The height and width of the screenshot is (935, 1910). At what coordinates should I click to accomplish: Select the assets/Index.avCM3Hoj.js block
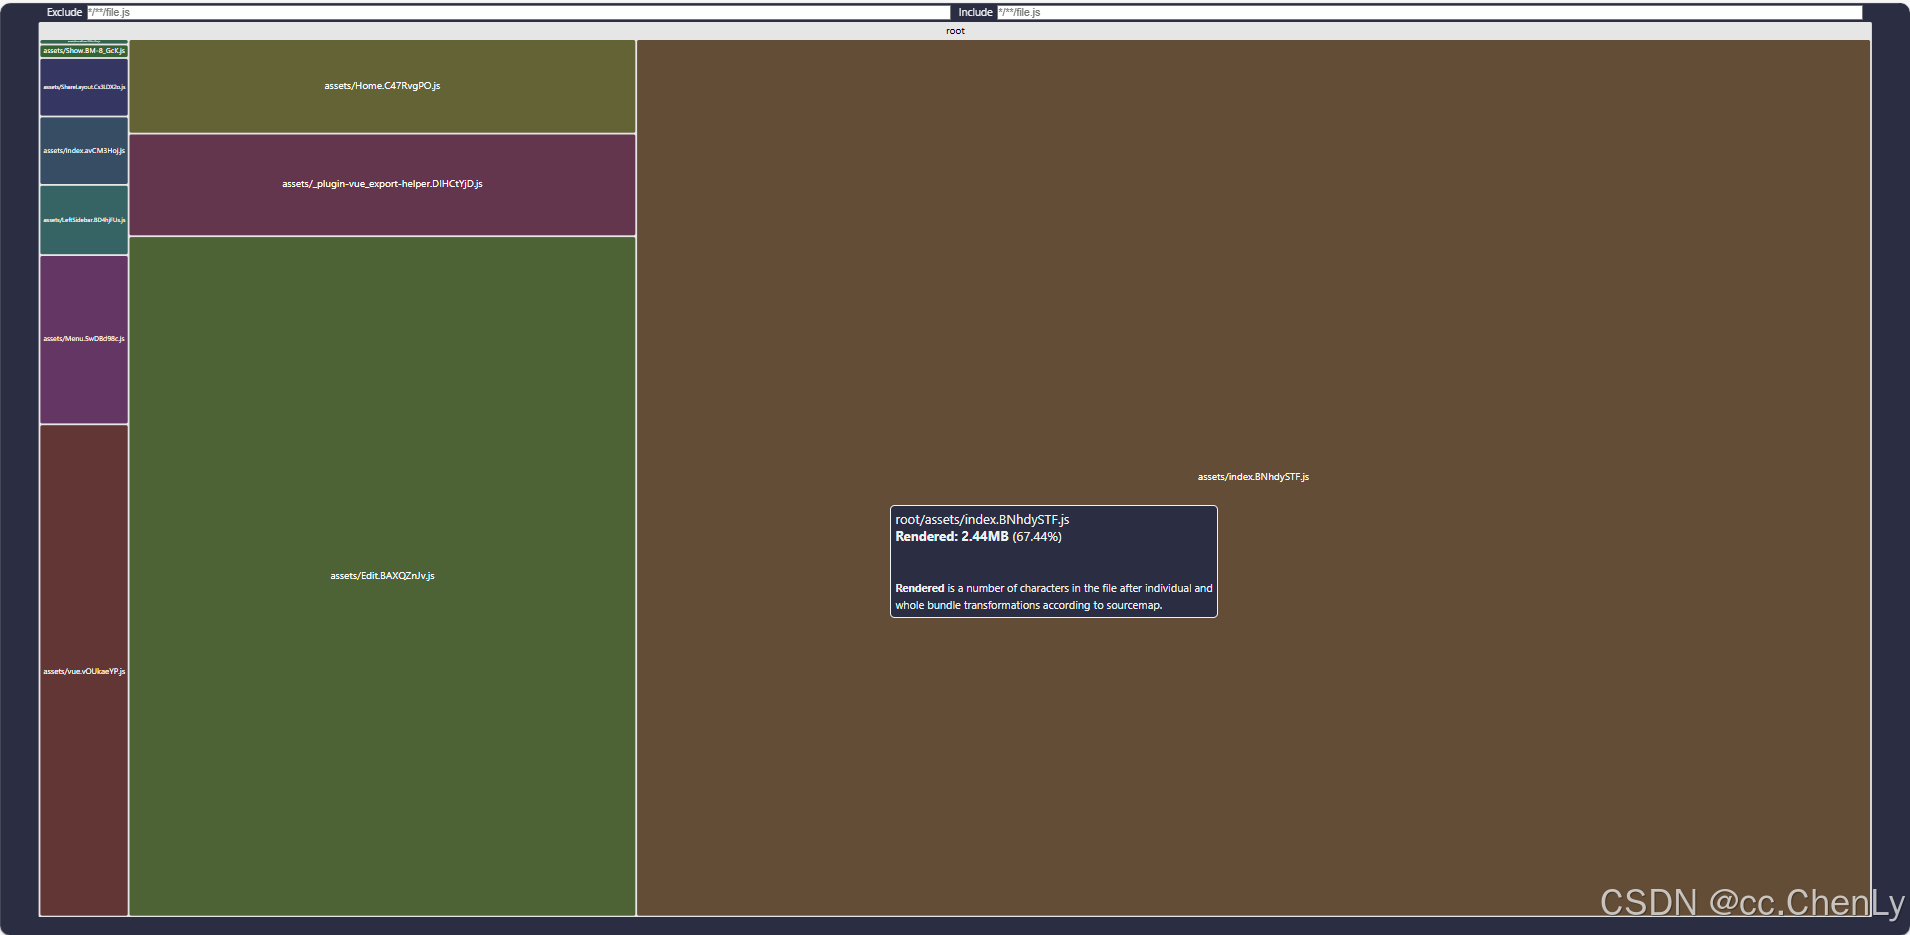point(83,152)
